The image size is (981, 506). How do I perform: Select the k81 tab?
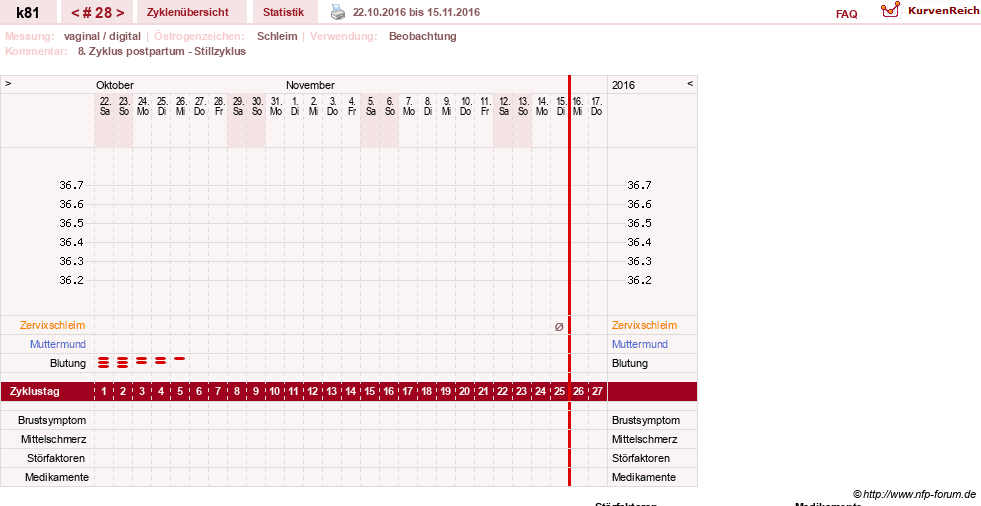tap(28, 12)
